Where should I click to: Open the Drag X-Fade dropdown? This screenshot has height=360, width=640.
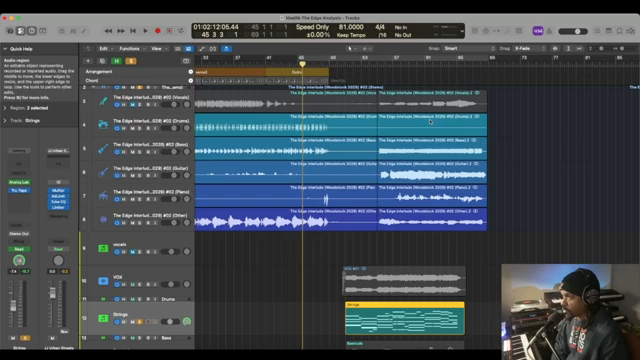[529, 49]
